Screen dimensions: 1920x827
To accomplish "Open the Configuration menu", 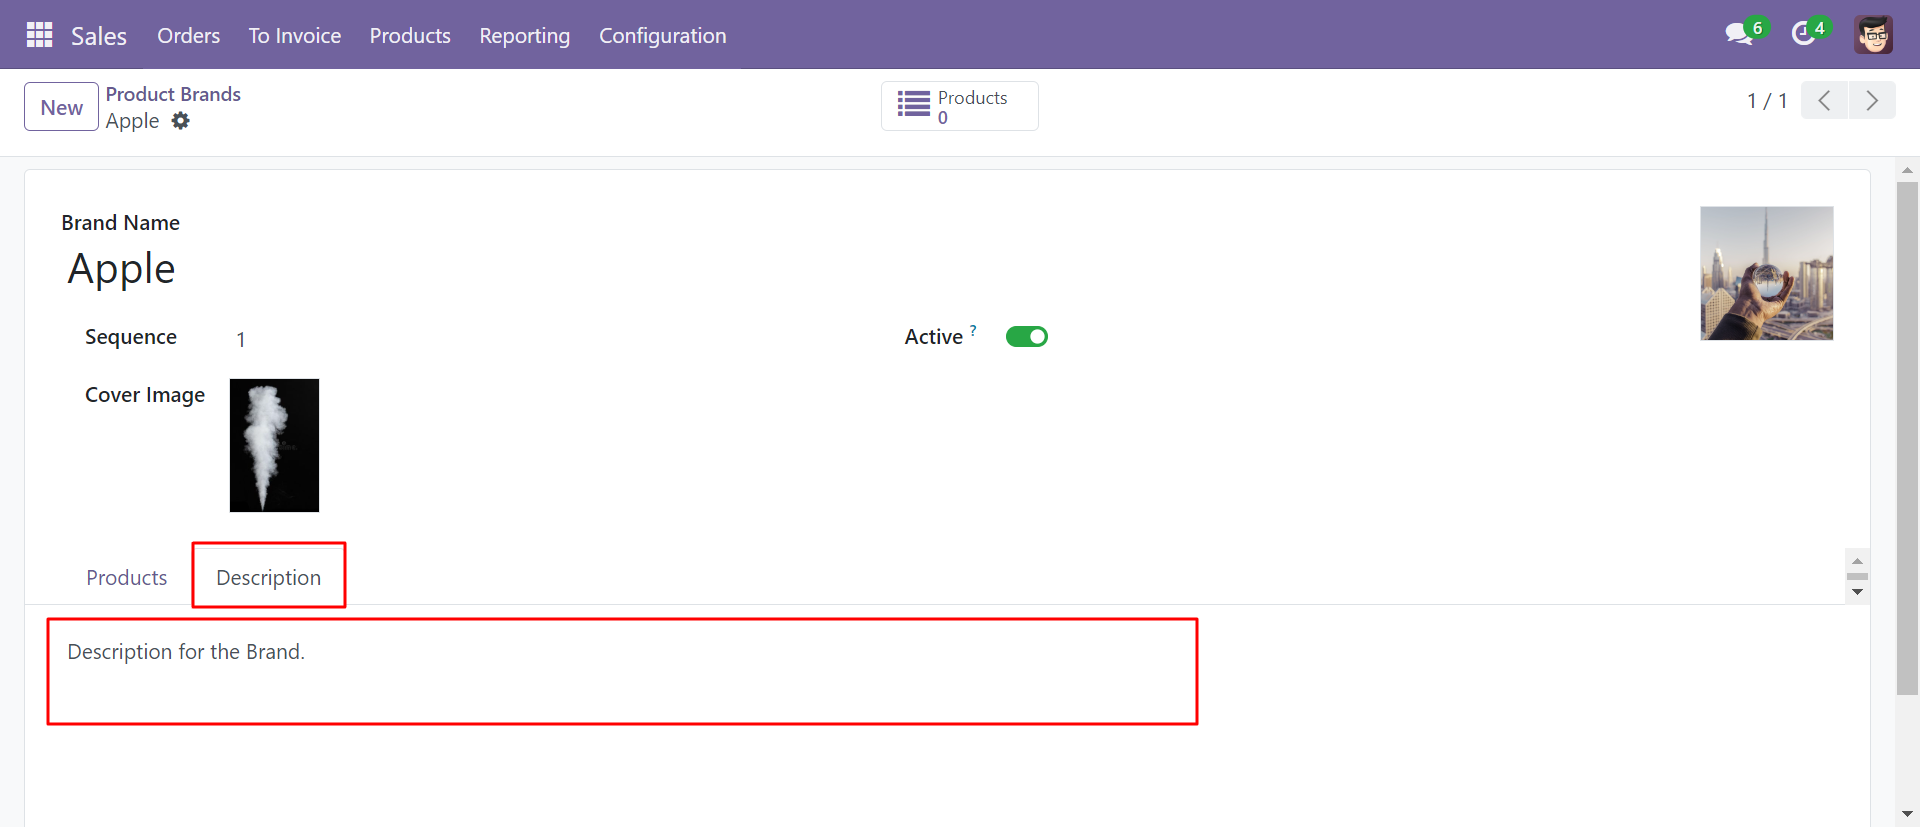I will pos(663,35).
